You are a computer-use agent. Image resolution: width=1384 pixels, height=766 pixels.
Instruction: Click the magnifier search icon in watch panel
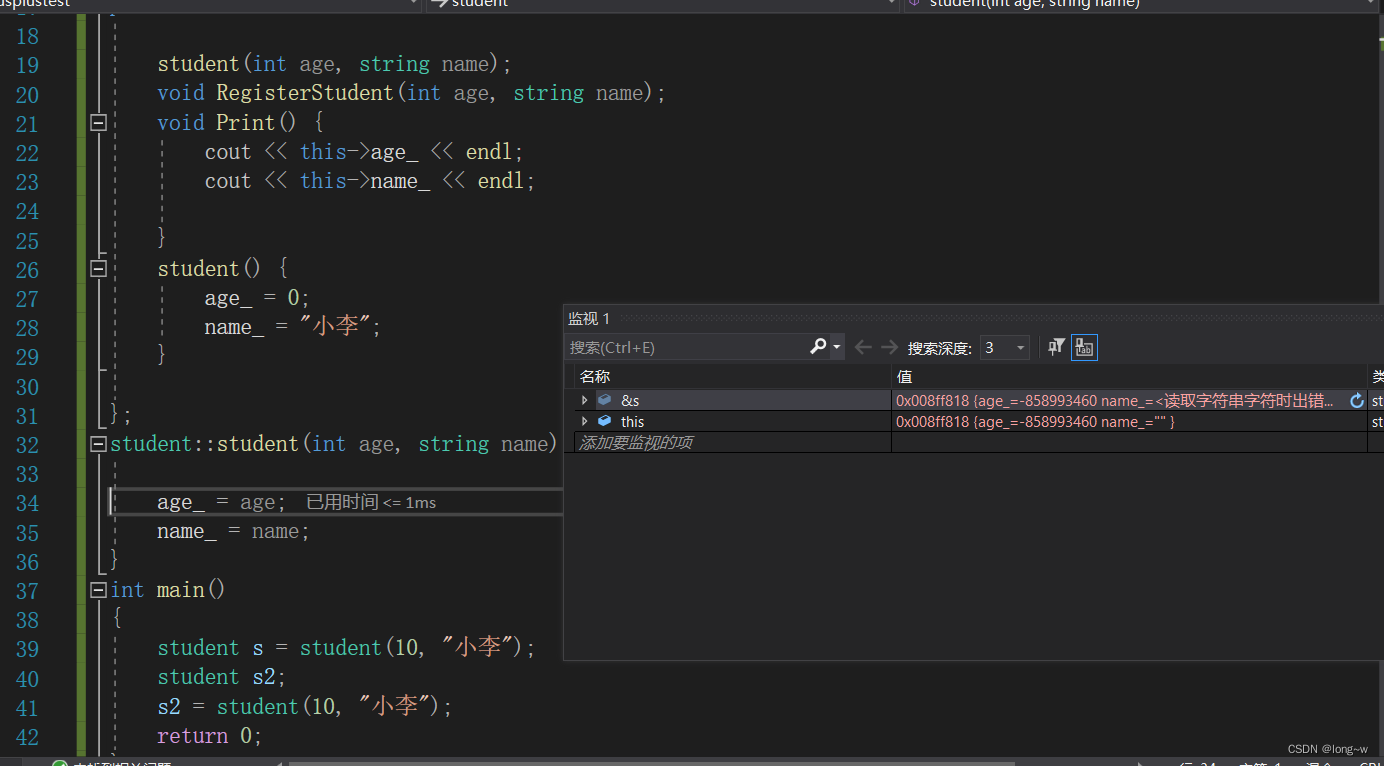[x=818, y=347]
